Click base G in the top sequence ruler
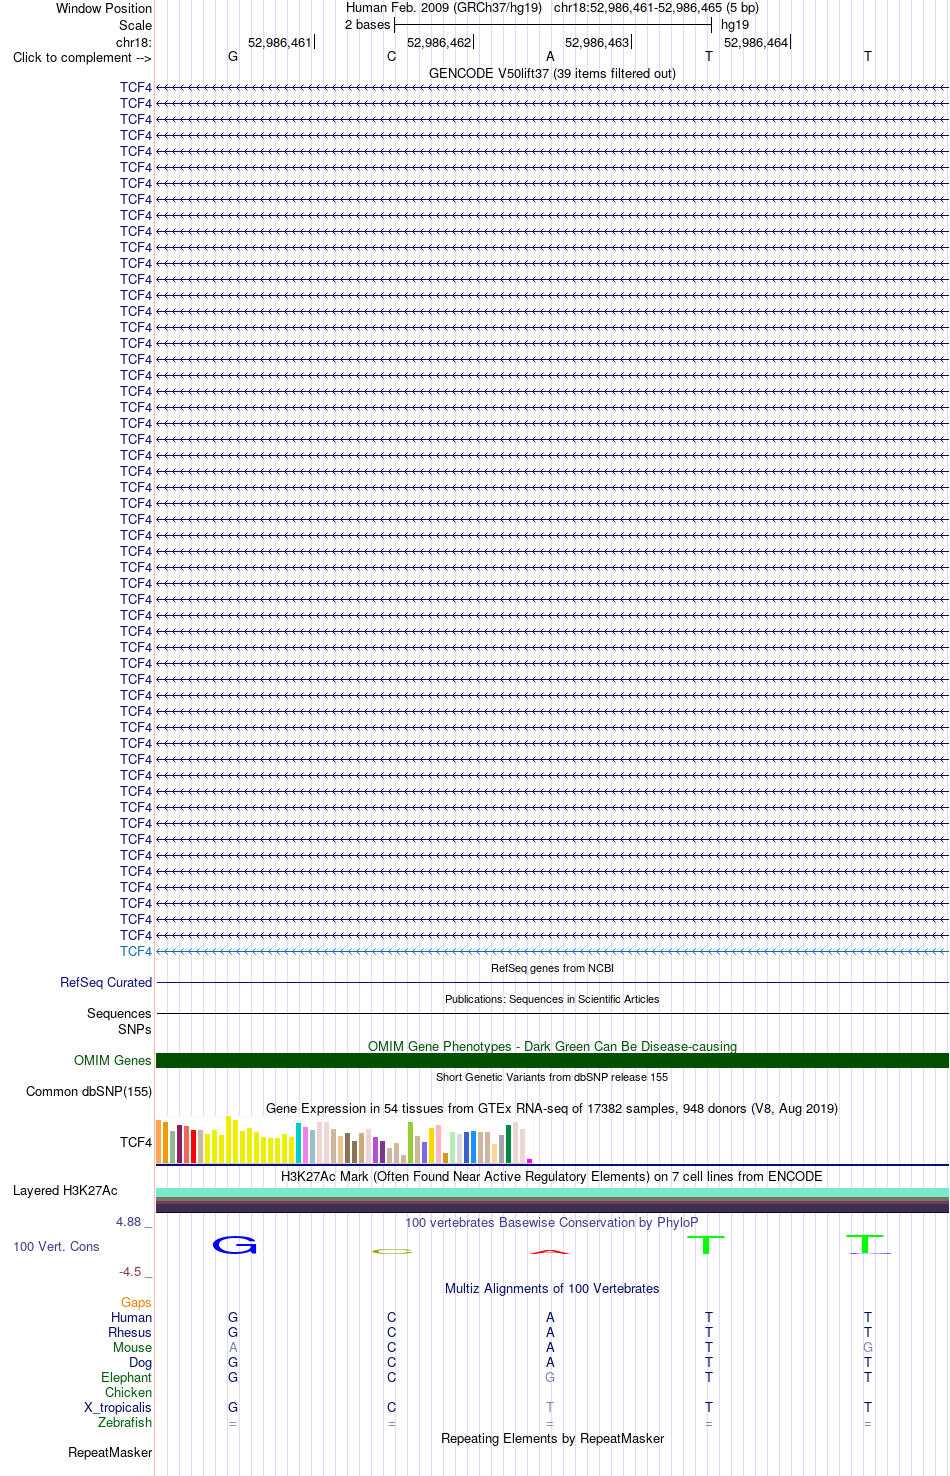The image size is (950, 1476). (x=233, y=57)
